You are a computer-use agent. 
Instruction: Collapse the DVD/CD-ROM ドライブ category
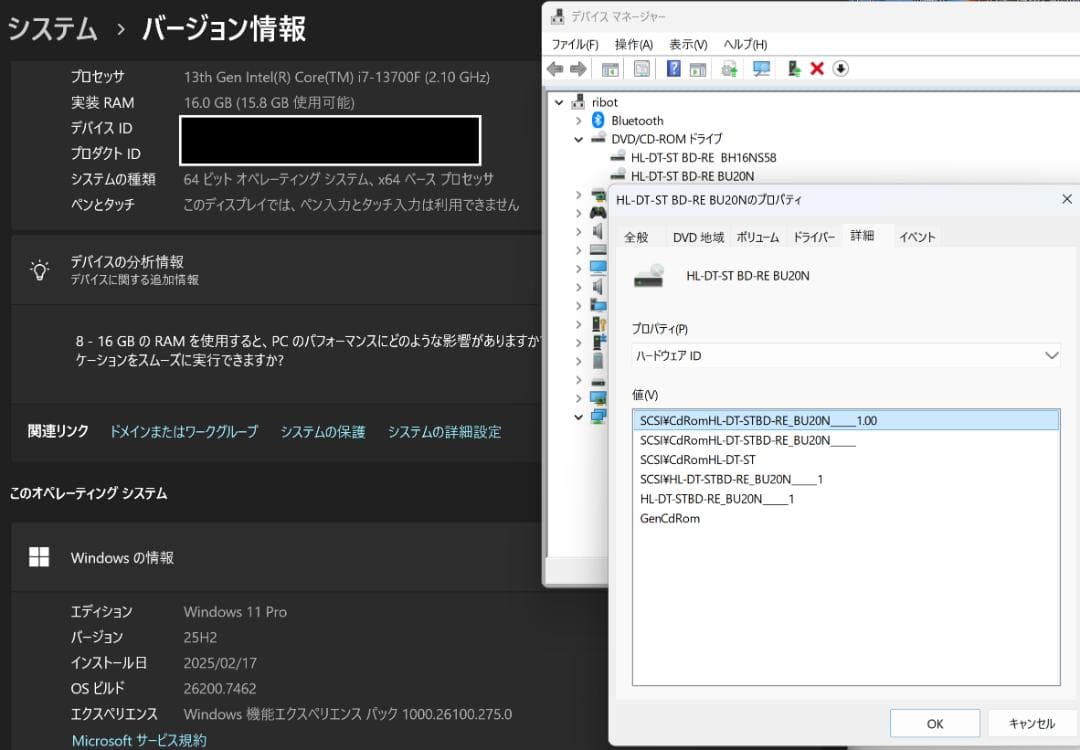(578, 139)
